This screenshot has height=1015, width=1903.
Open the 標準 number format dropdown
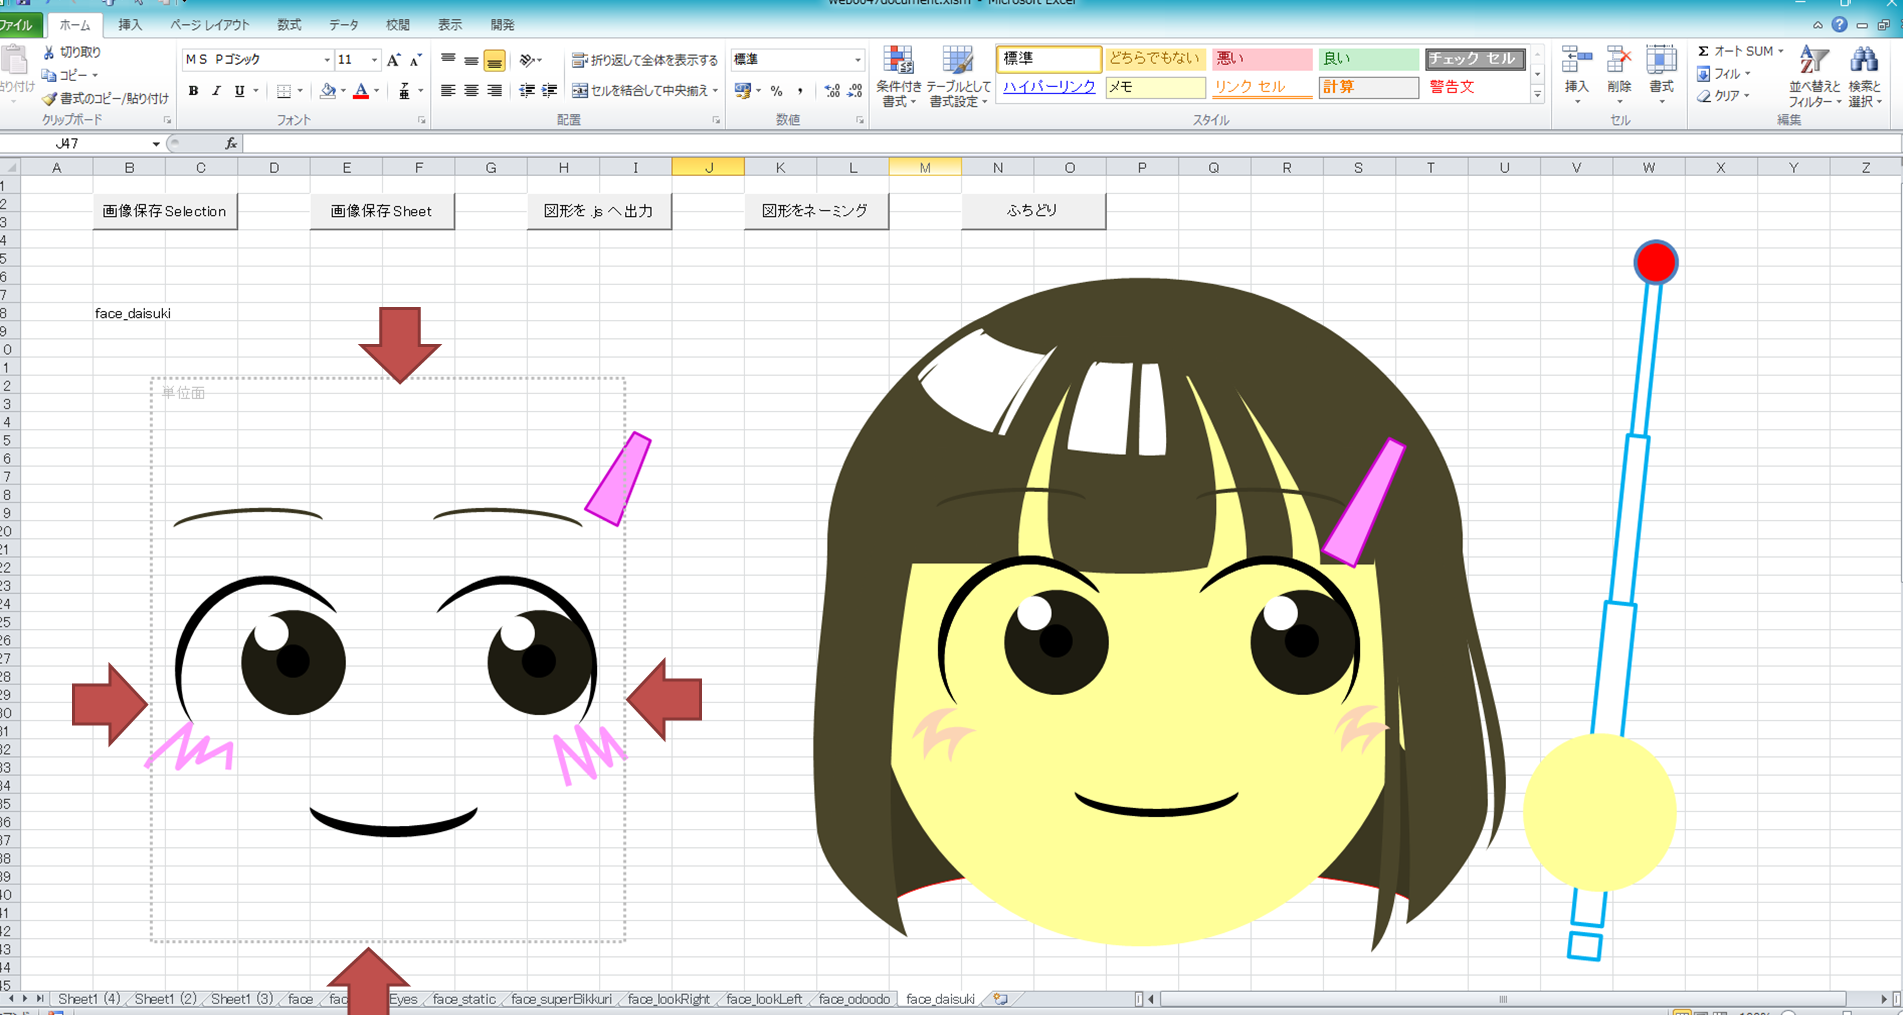[x=857, y=60]
